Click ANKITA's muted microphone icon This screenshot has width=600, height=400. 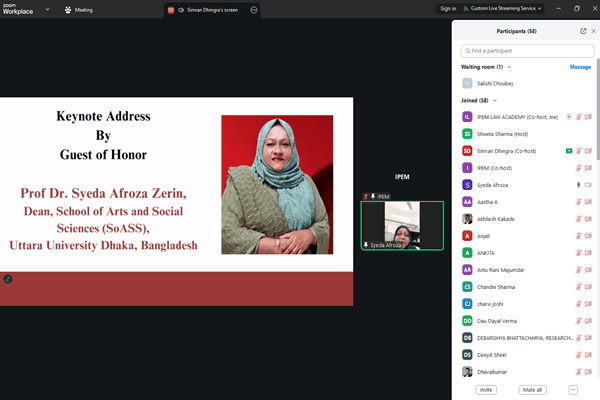[x=579, y=253]
